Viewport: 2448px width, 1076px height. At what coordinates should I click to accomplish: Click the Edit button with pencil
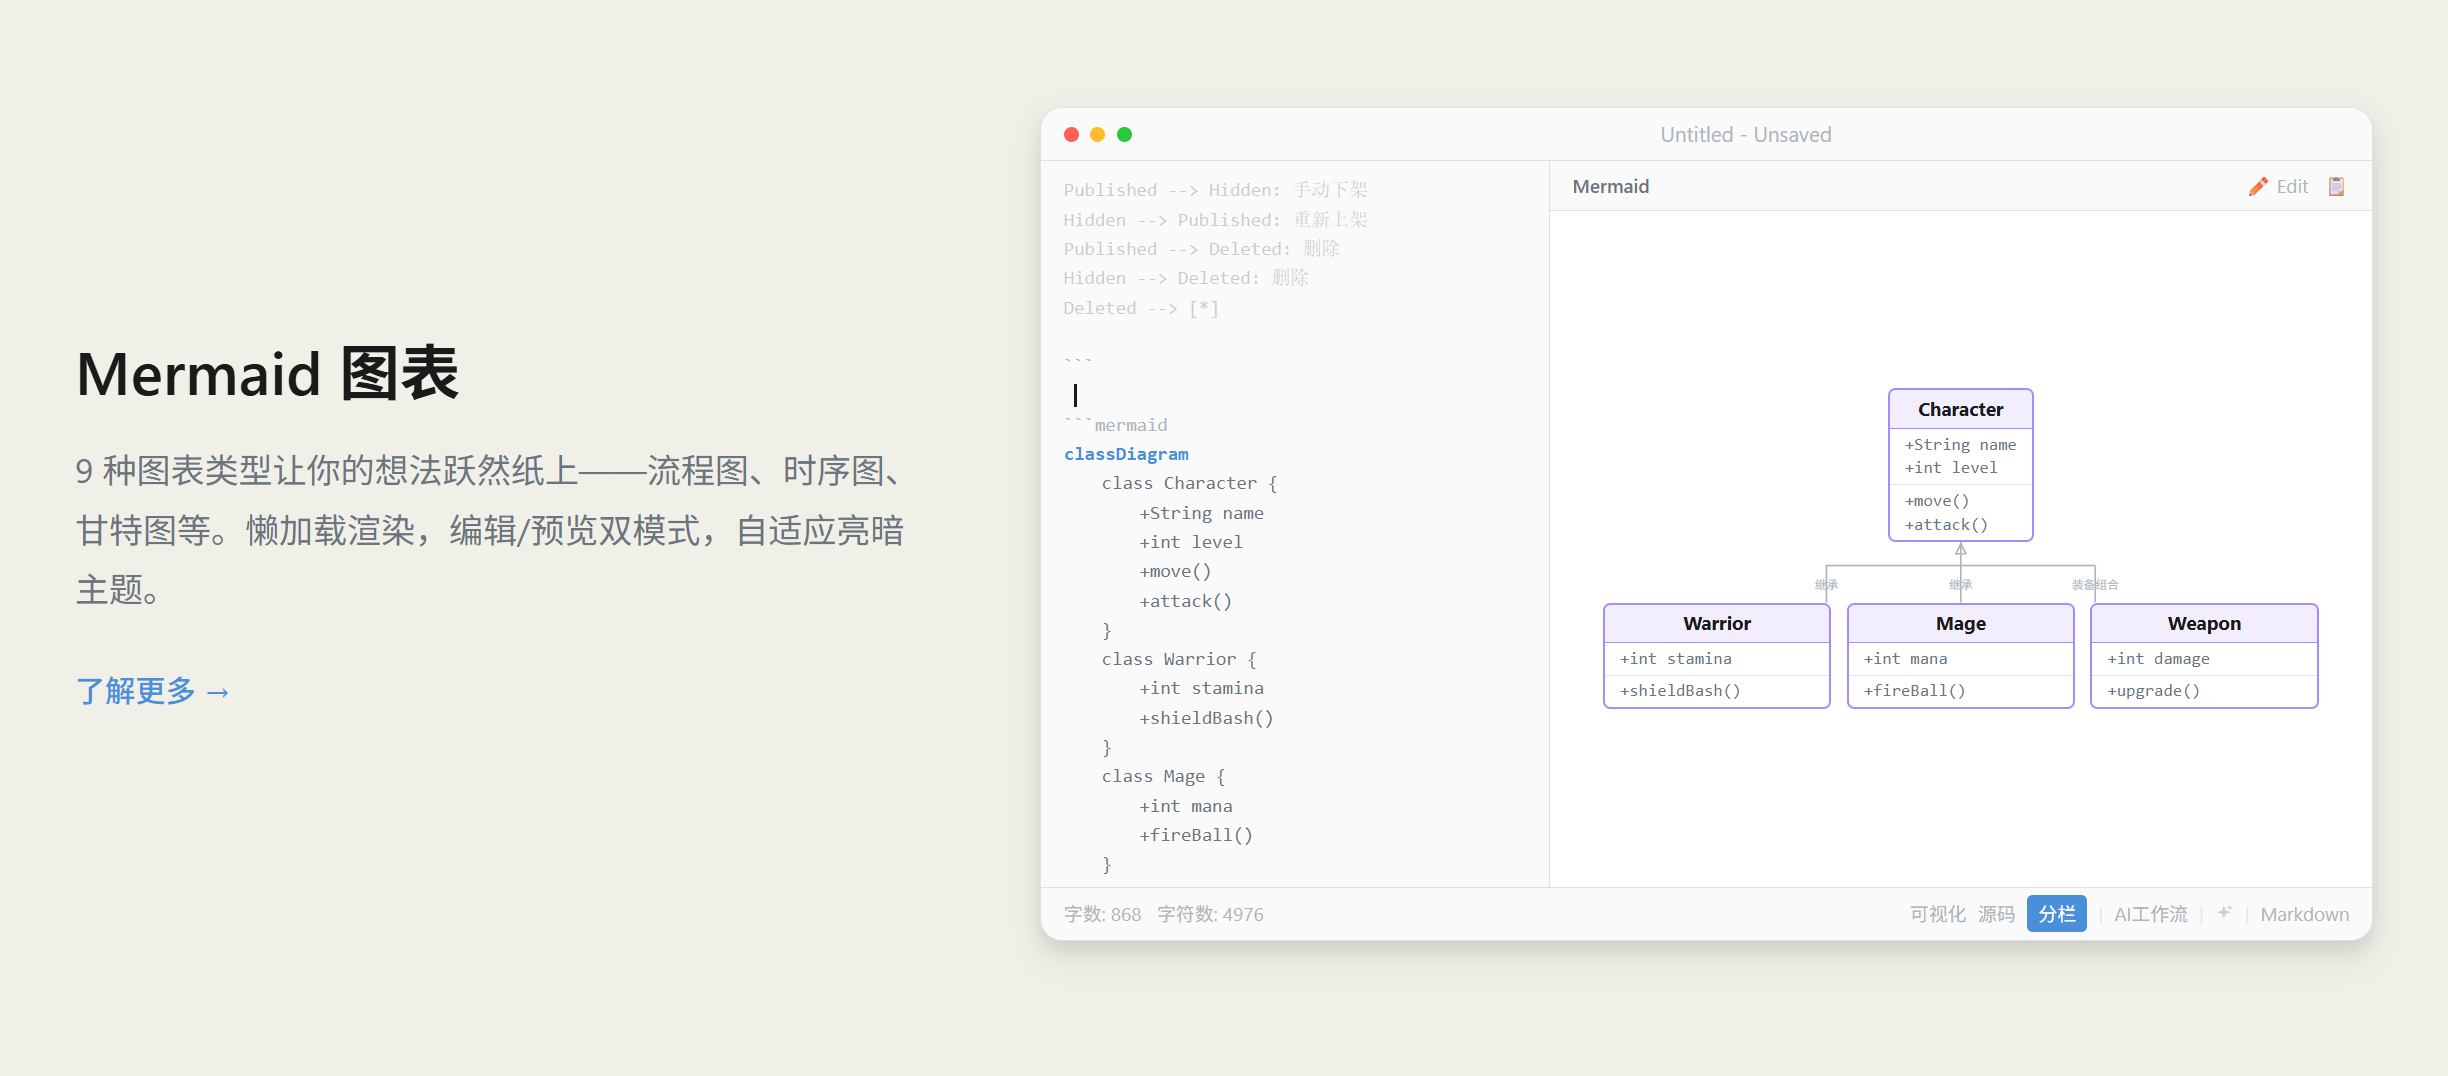[x=2278, y=187]
